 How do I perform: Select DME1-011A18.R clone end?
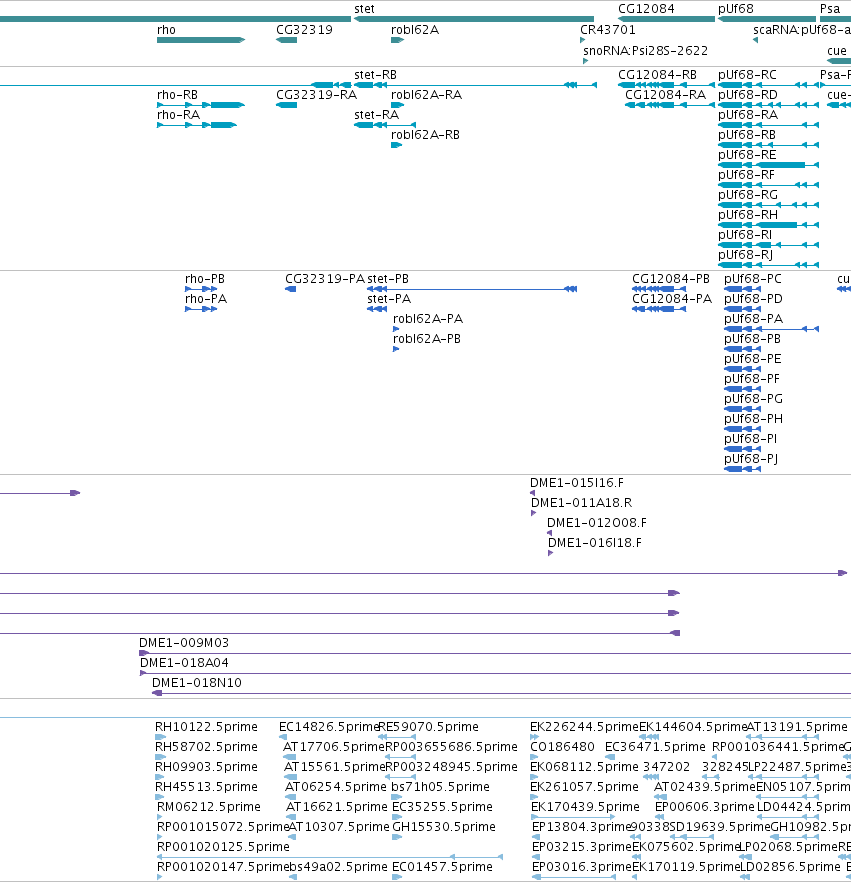pos(533,513)
